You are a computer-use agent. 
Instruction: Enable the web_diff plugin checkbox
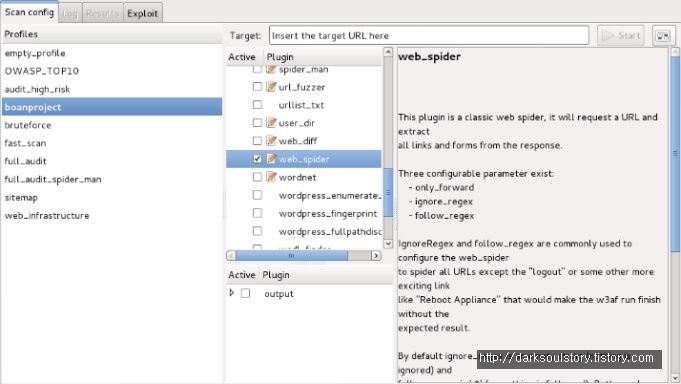[x=257, y=141]
